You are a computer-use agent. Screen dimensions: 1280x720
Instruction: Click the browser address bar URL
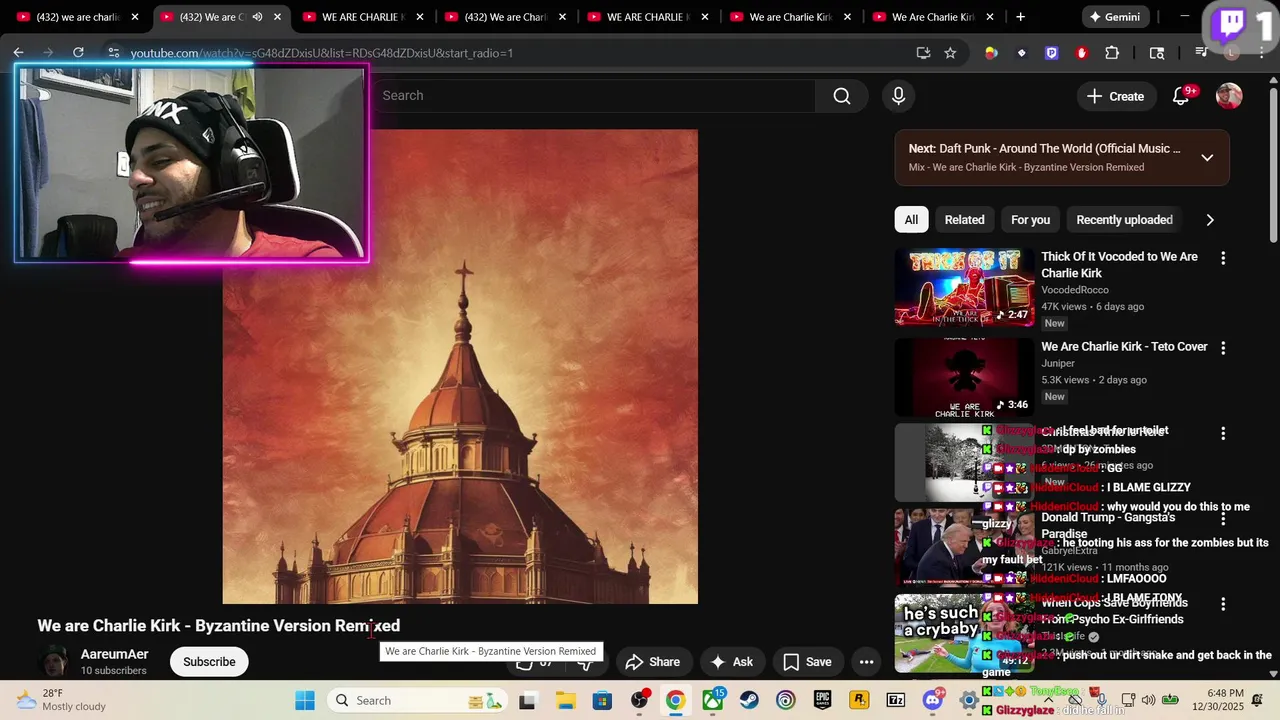[321, 53]
